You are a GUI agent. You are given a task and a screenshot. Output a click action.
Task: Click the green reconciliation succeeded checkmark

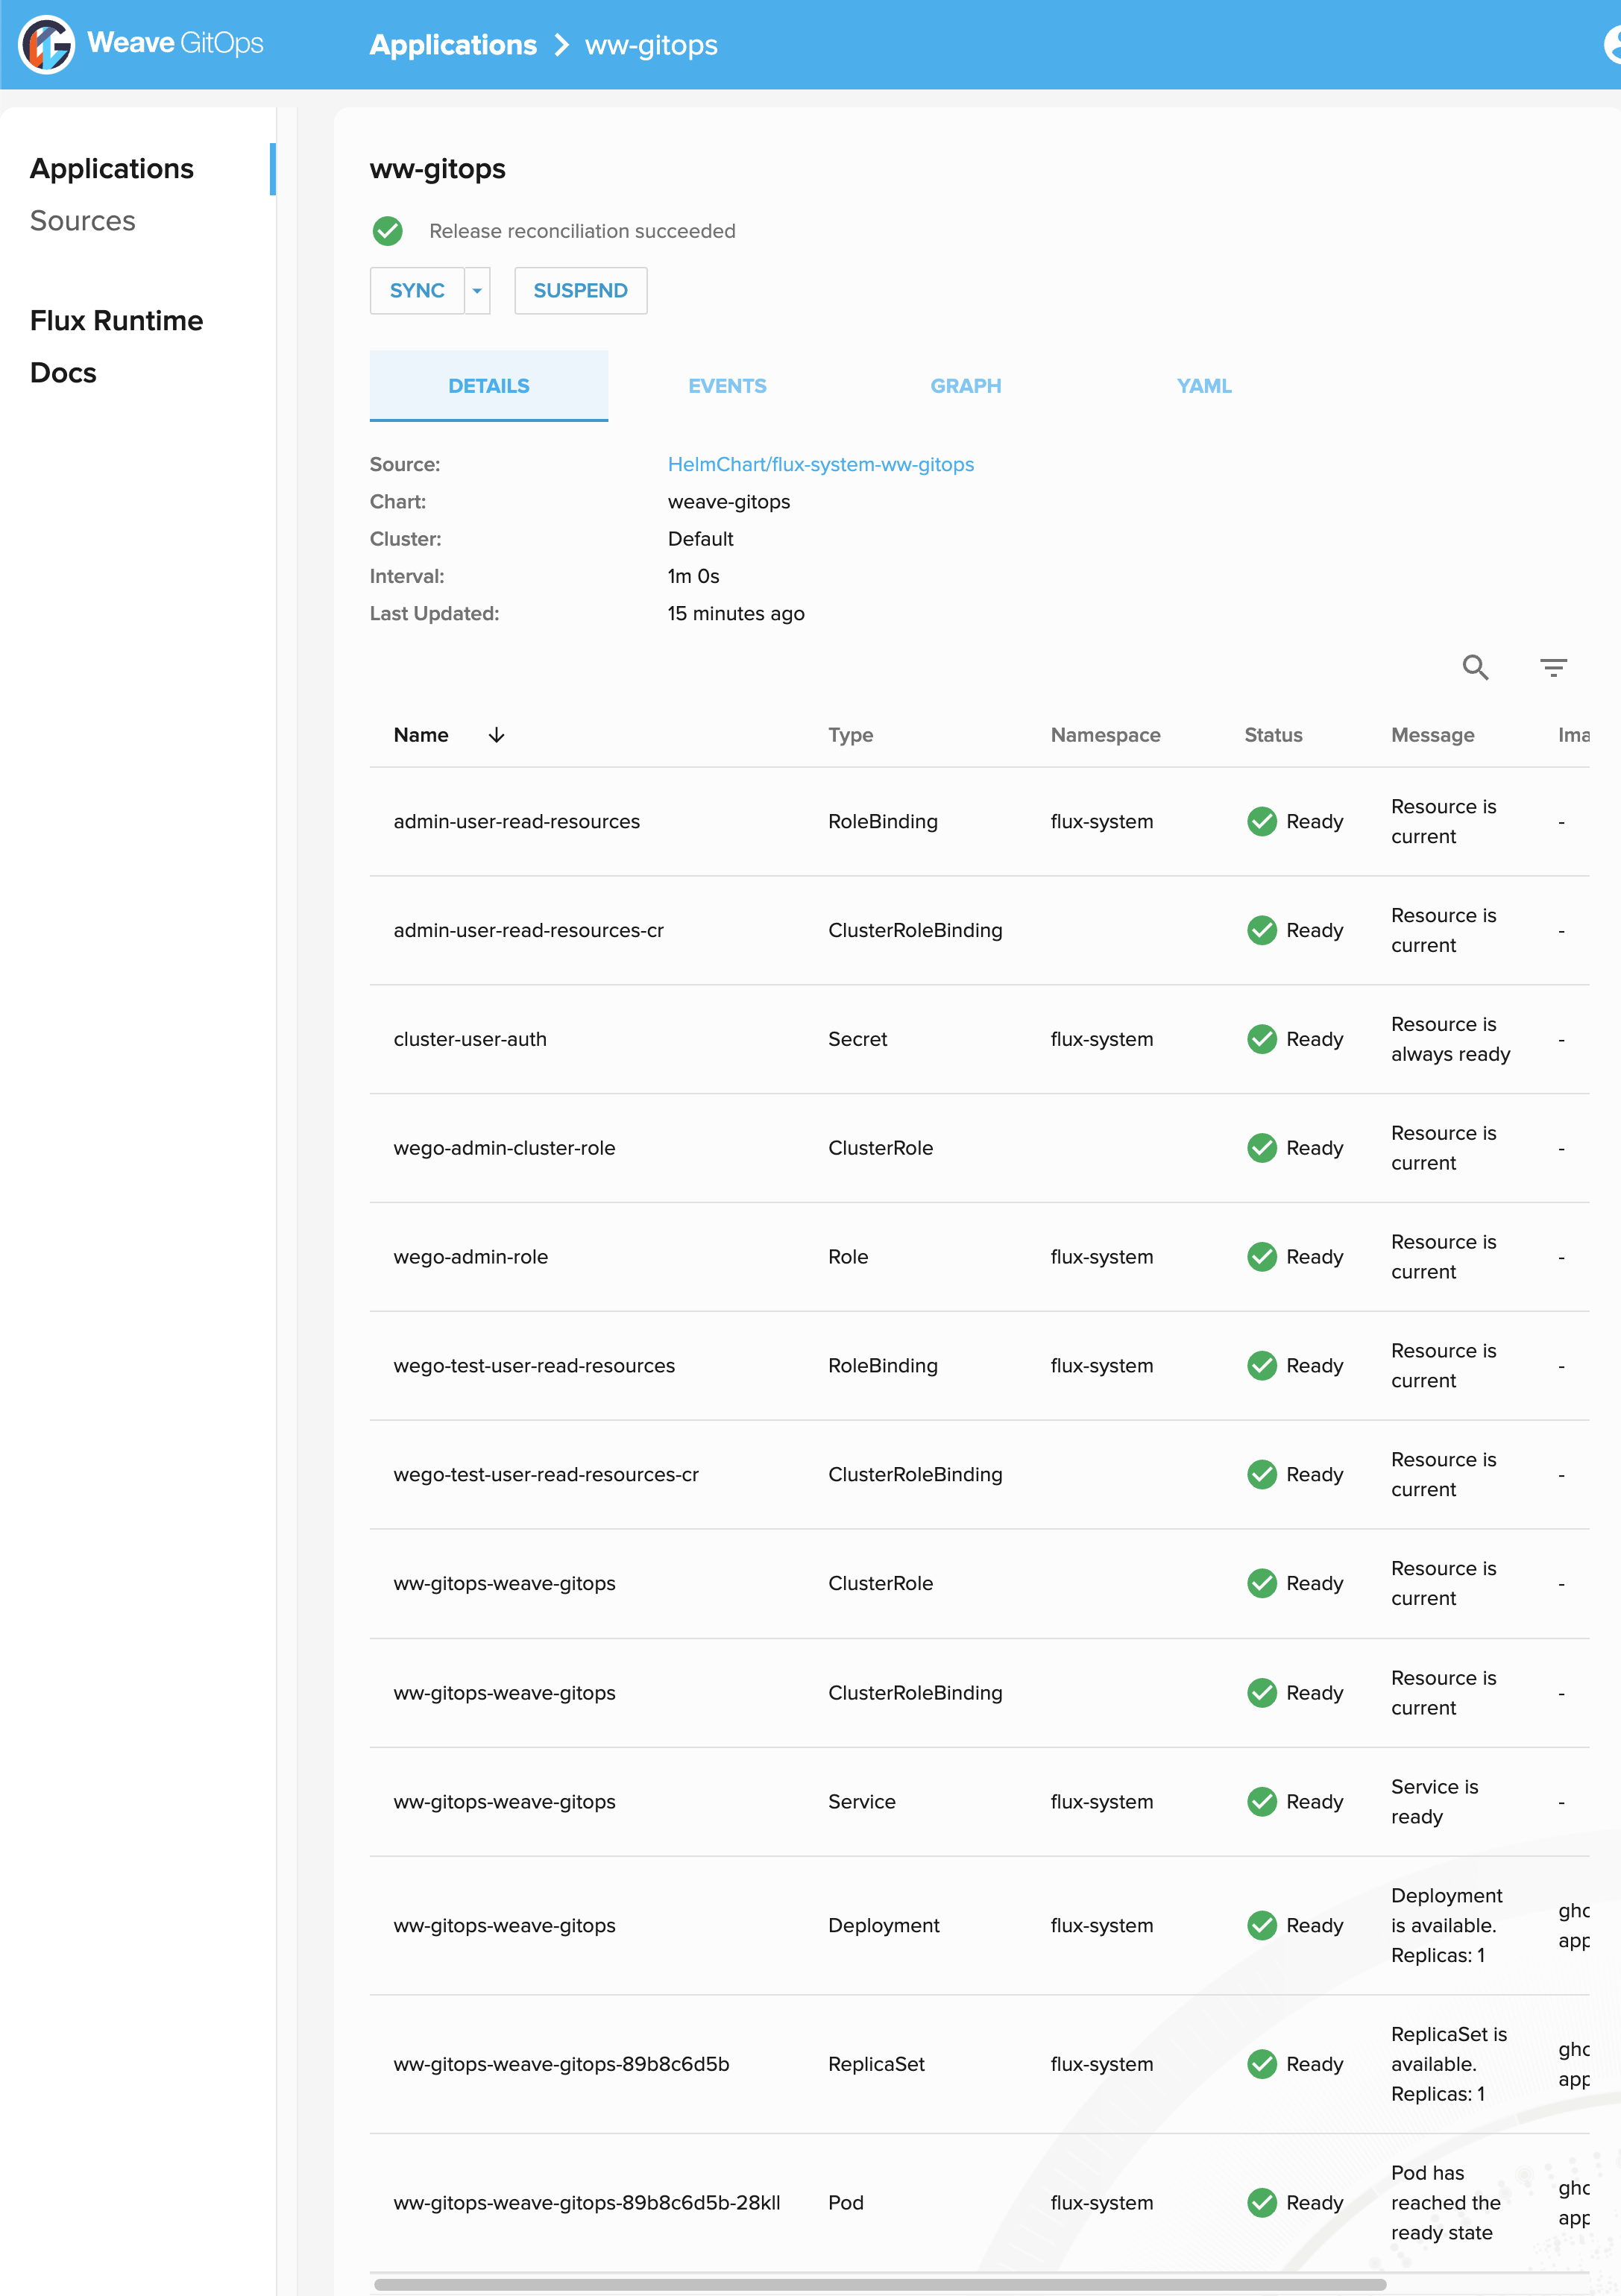[x=388, y=231]
